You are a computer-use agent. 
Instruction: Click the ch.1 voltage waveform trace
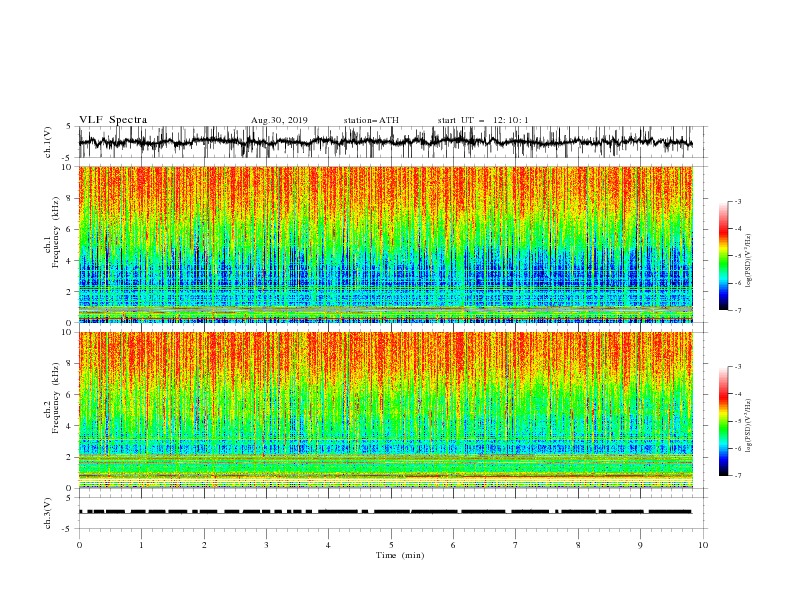tap(386, 142)
